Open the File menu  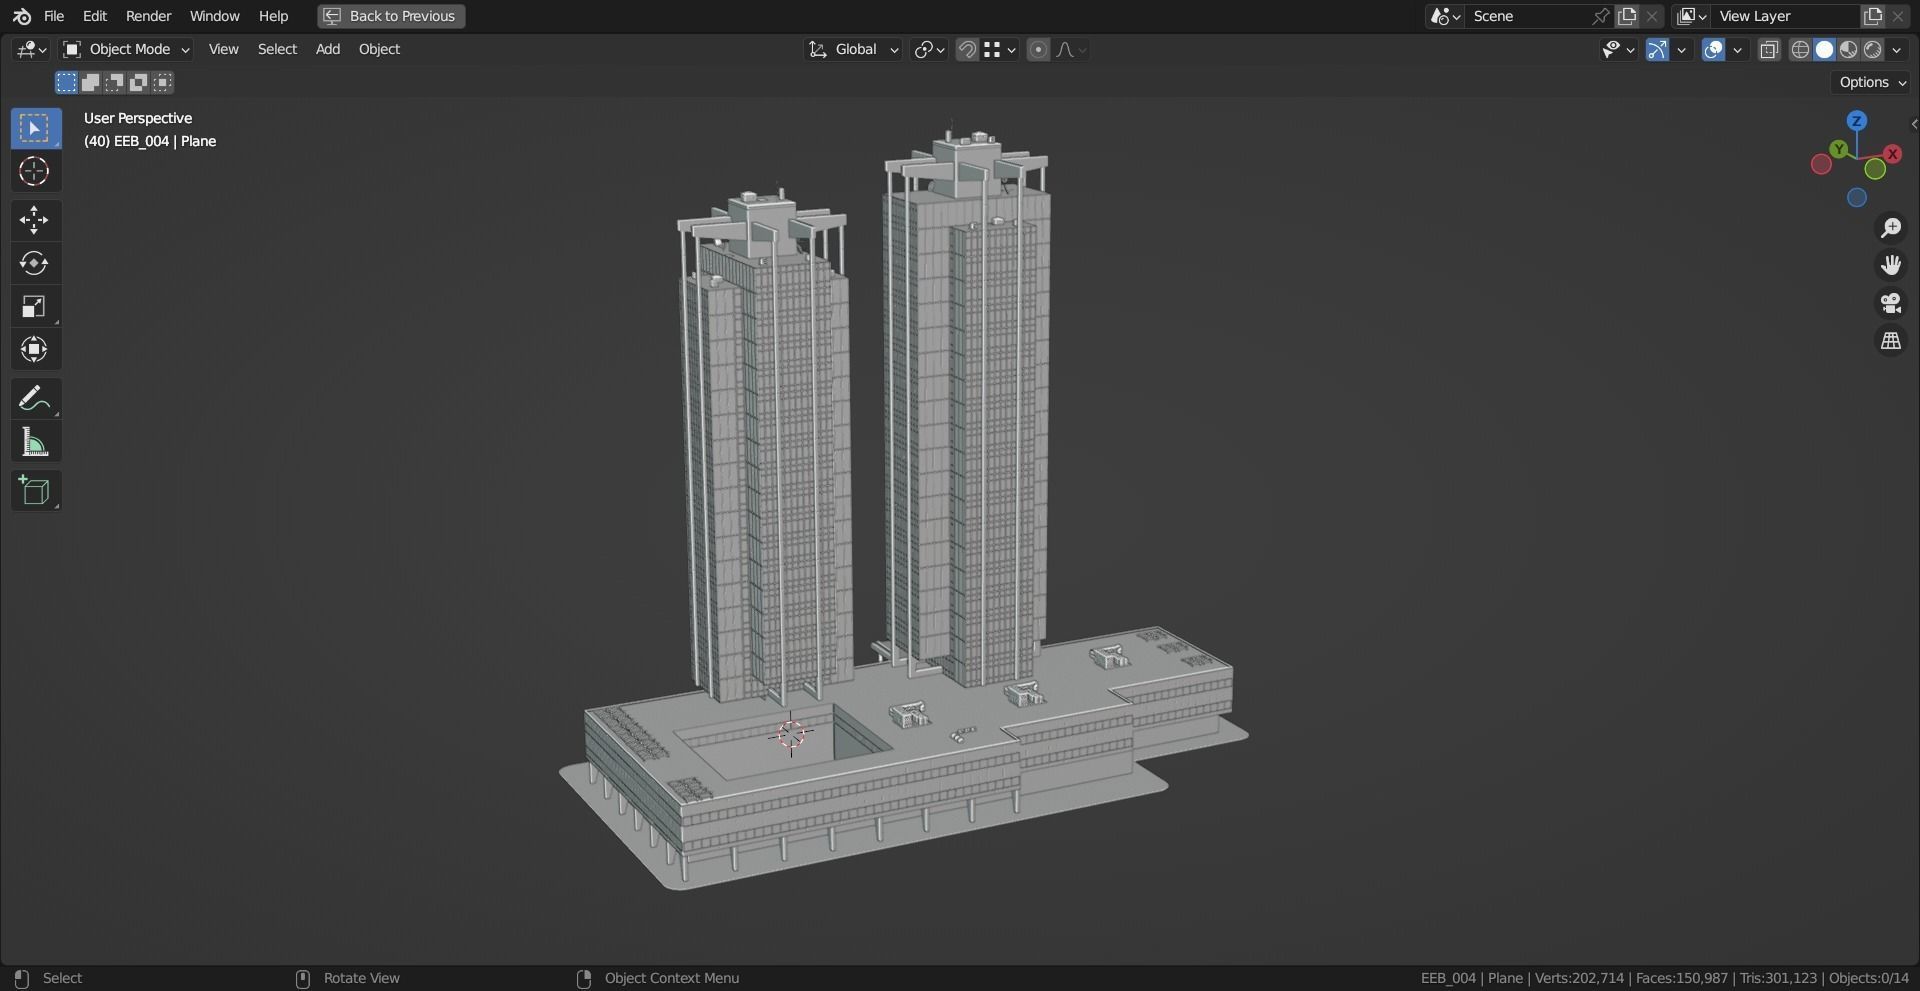pos(54,16)
